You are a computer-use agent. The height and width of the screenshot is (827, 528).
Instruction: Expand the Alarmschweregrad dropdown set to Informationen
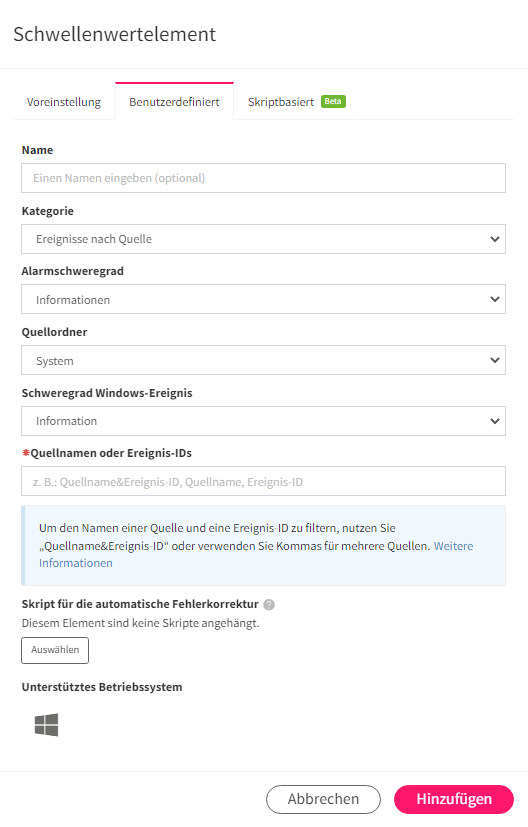263,299
